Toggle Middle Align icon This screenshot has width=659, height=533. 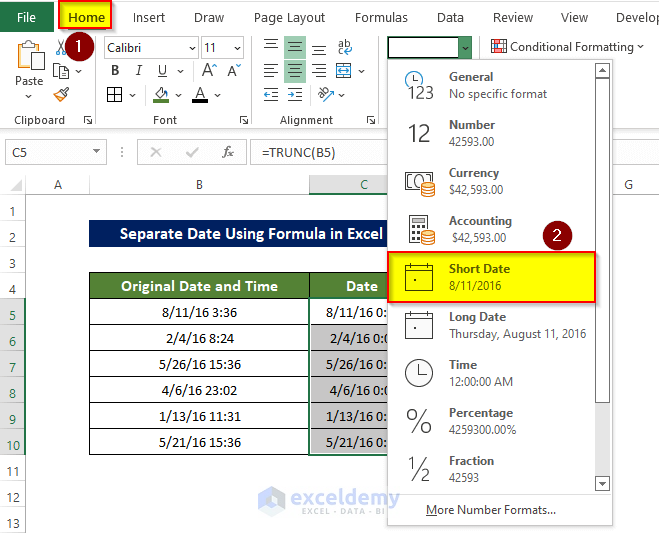(x=295, y=47)
